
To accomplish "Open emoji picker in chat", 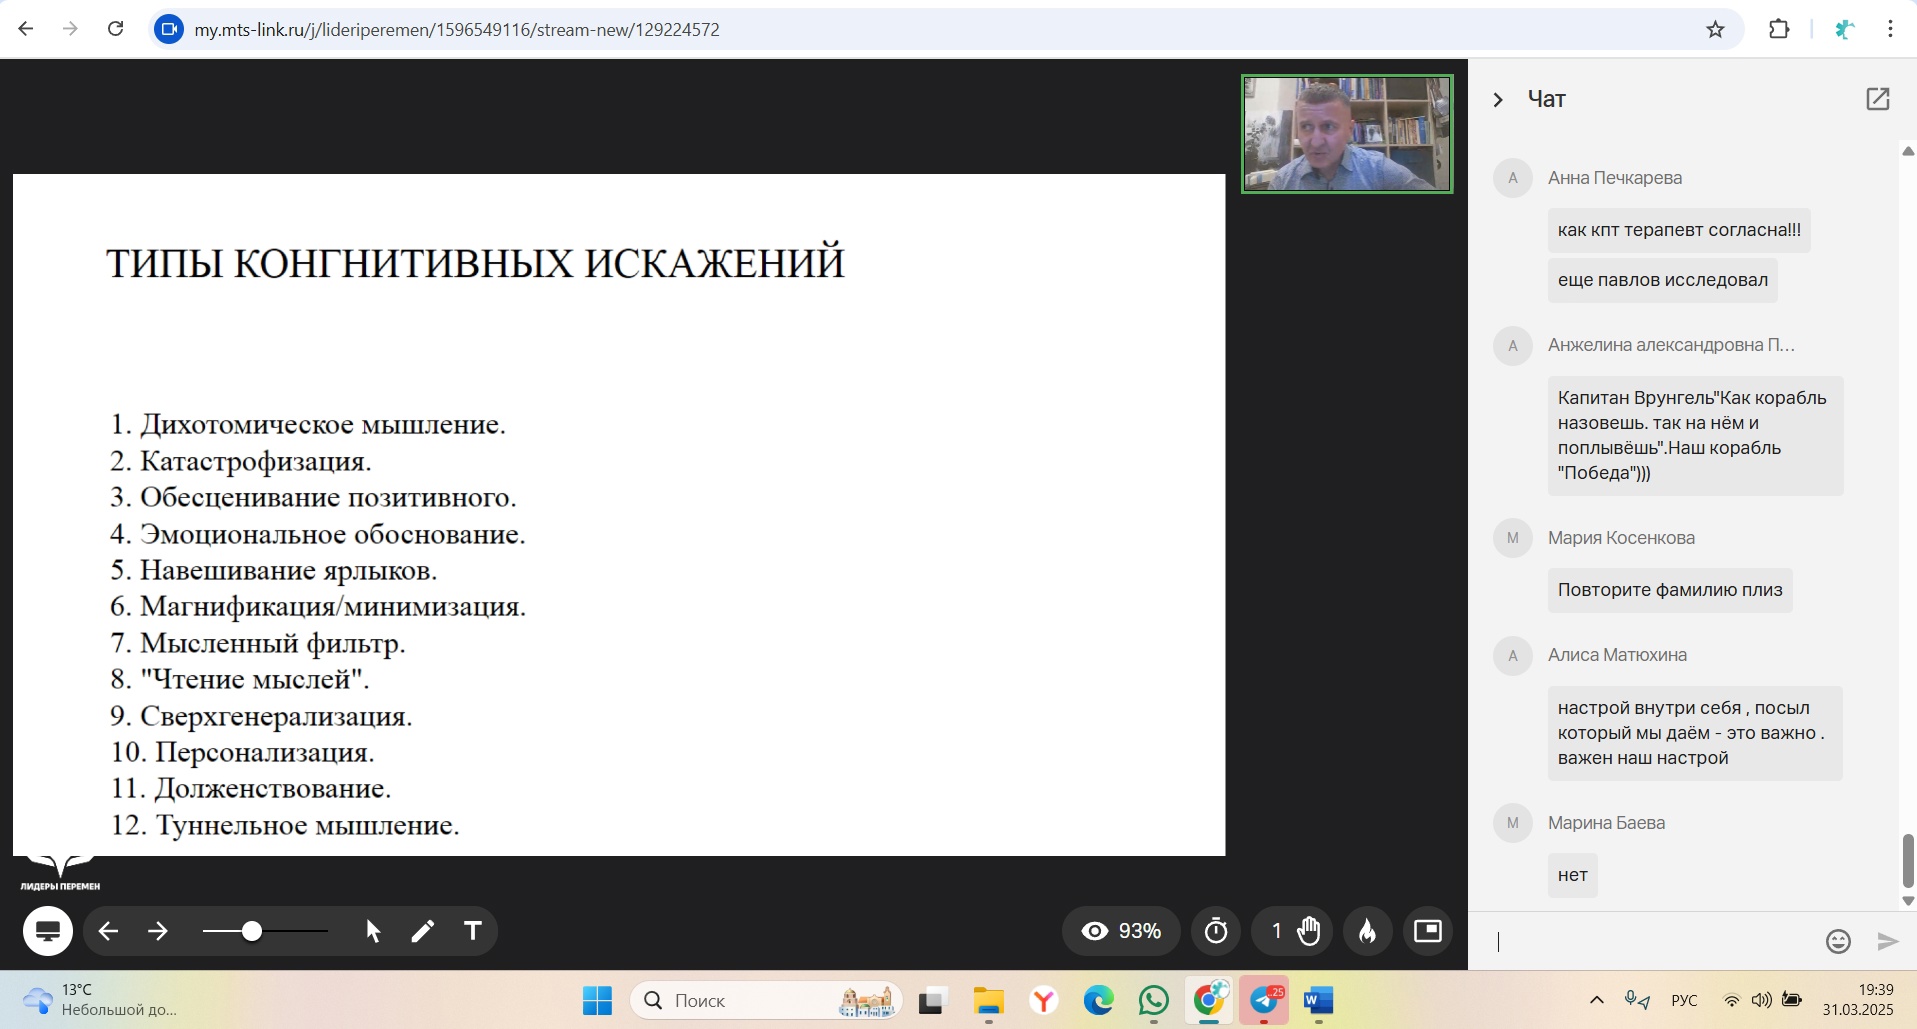I will click(x=1838, y=941).
